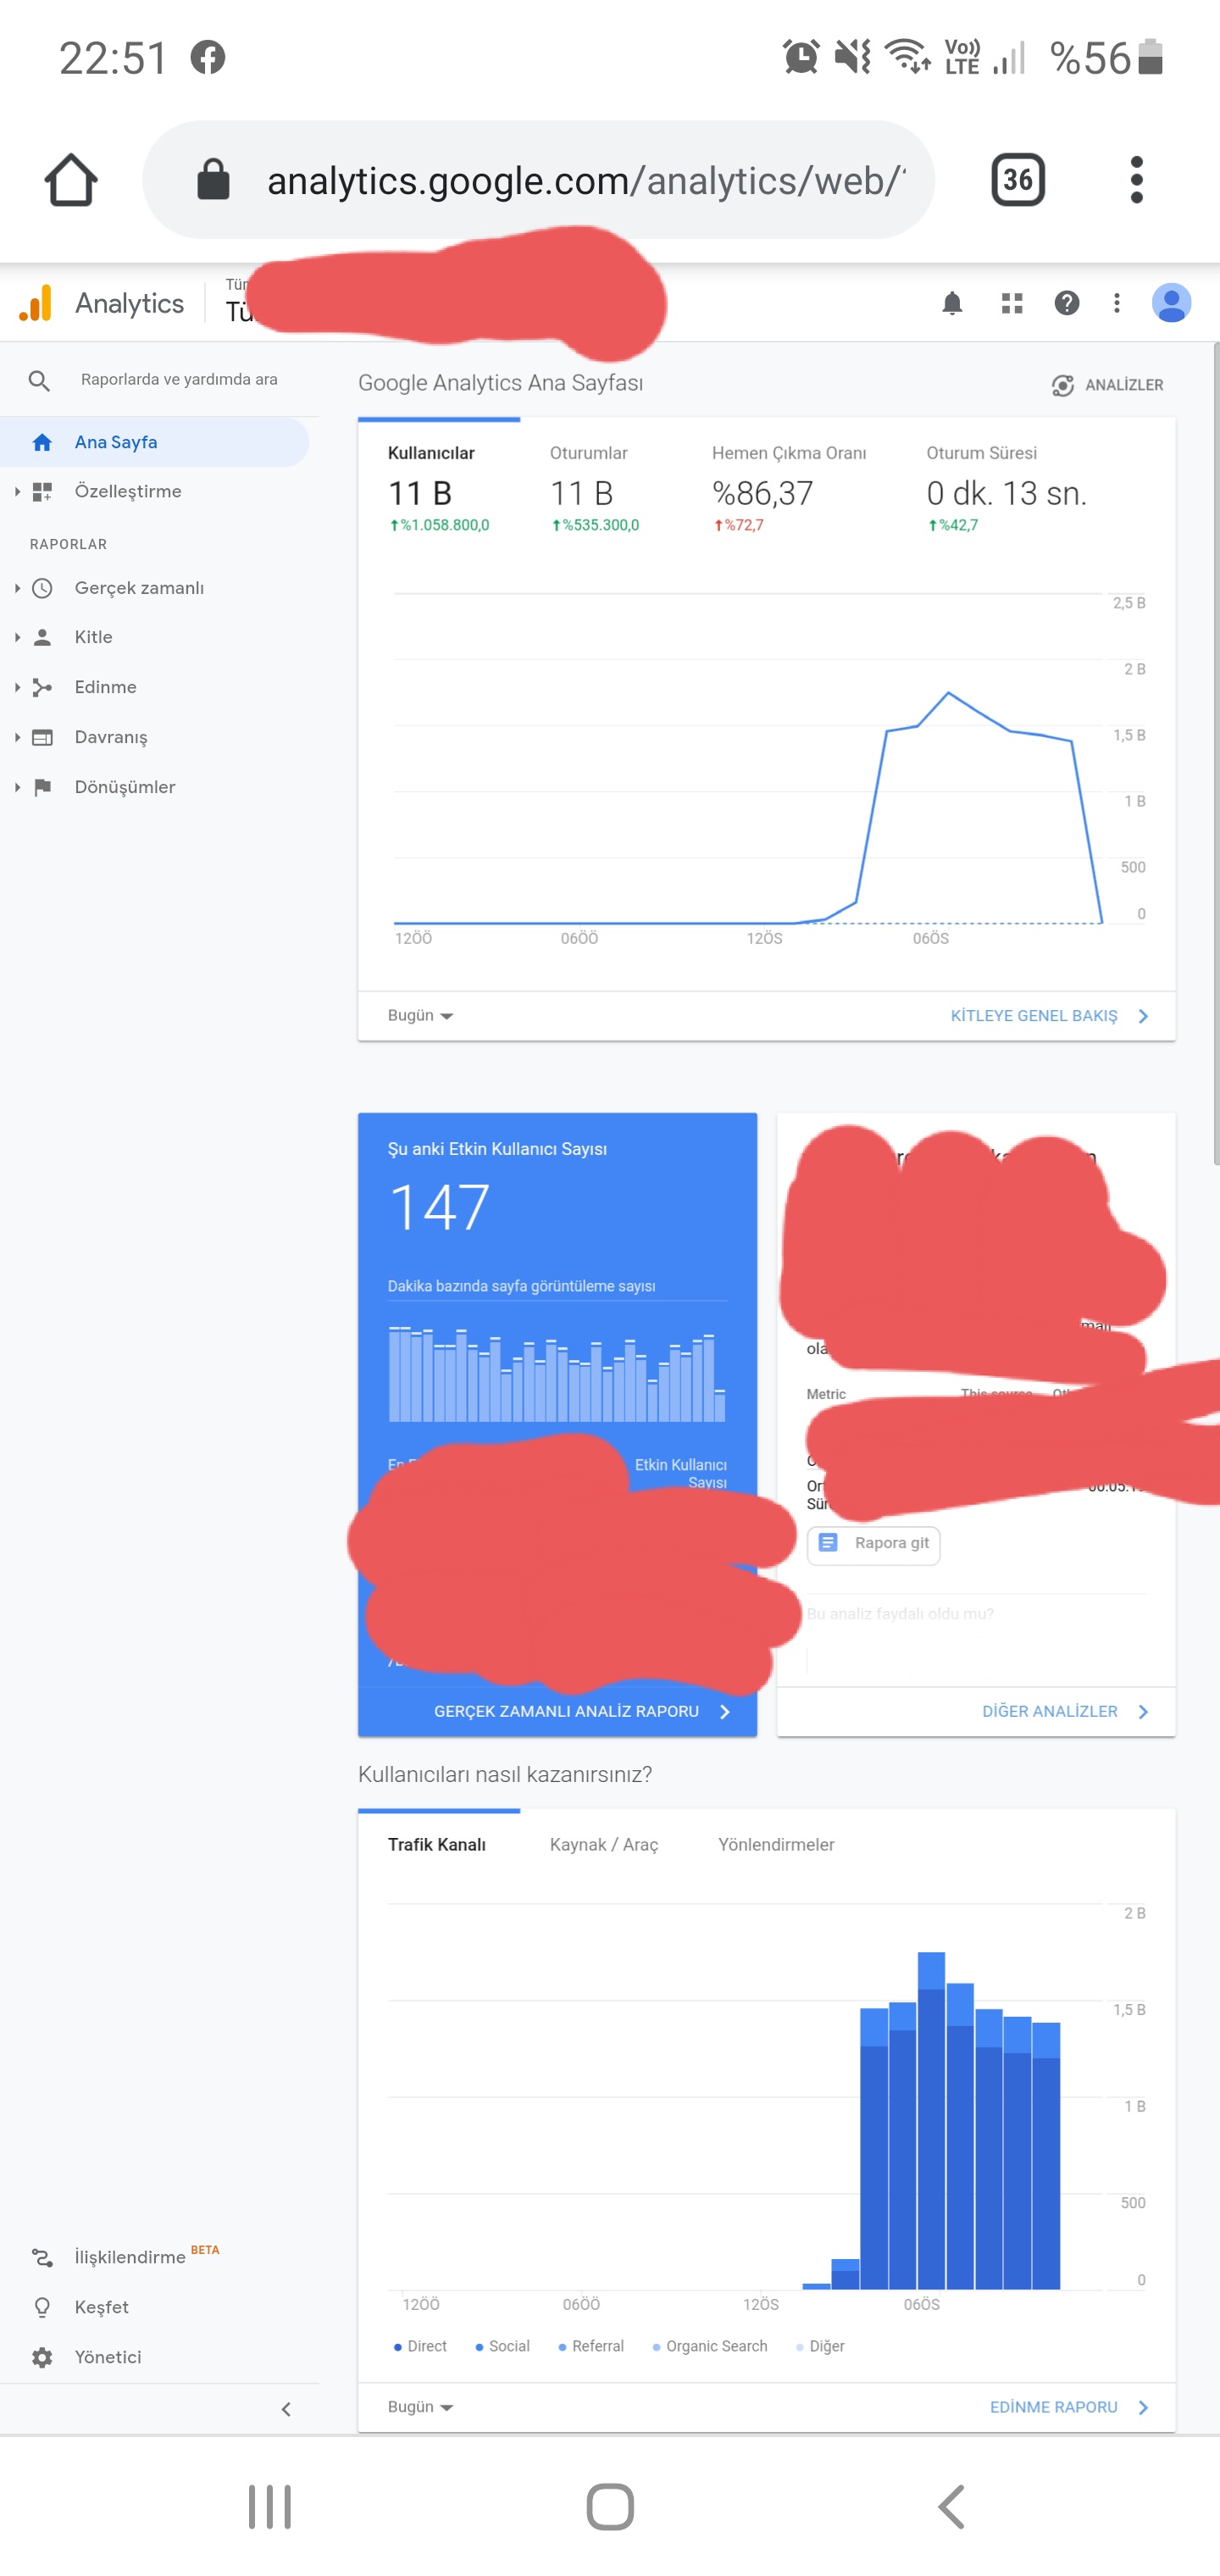Click the Social legend color dot

click(480, 2347)
